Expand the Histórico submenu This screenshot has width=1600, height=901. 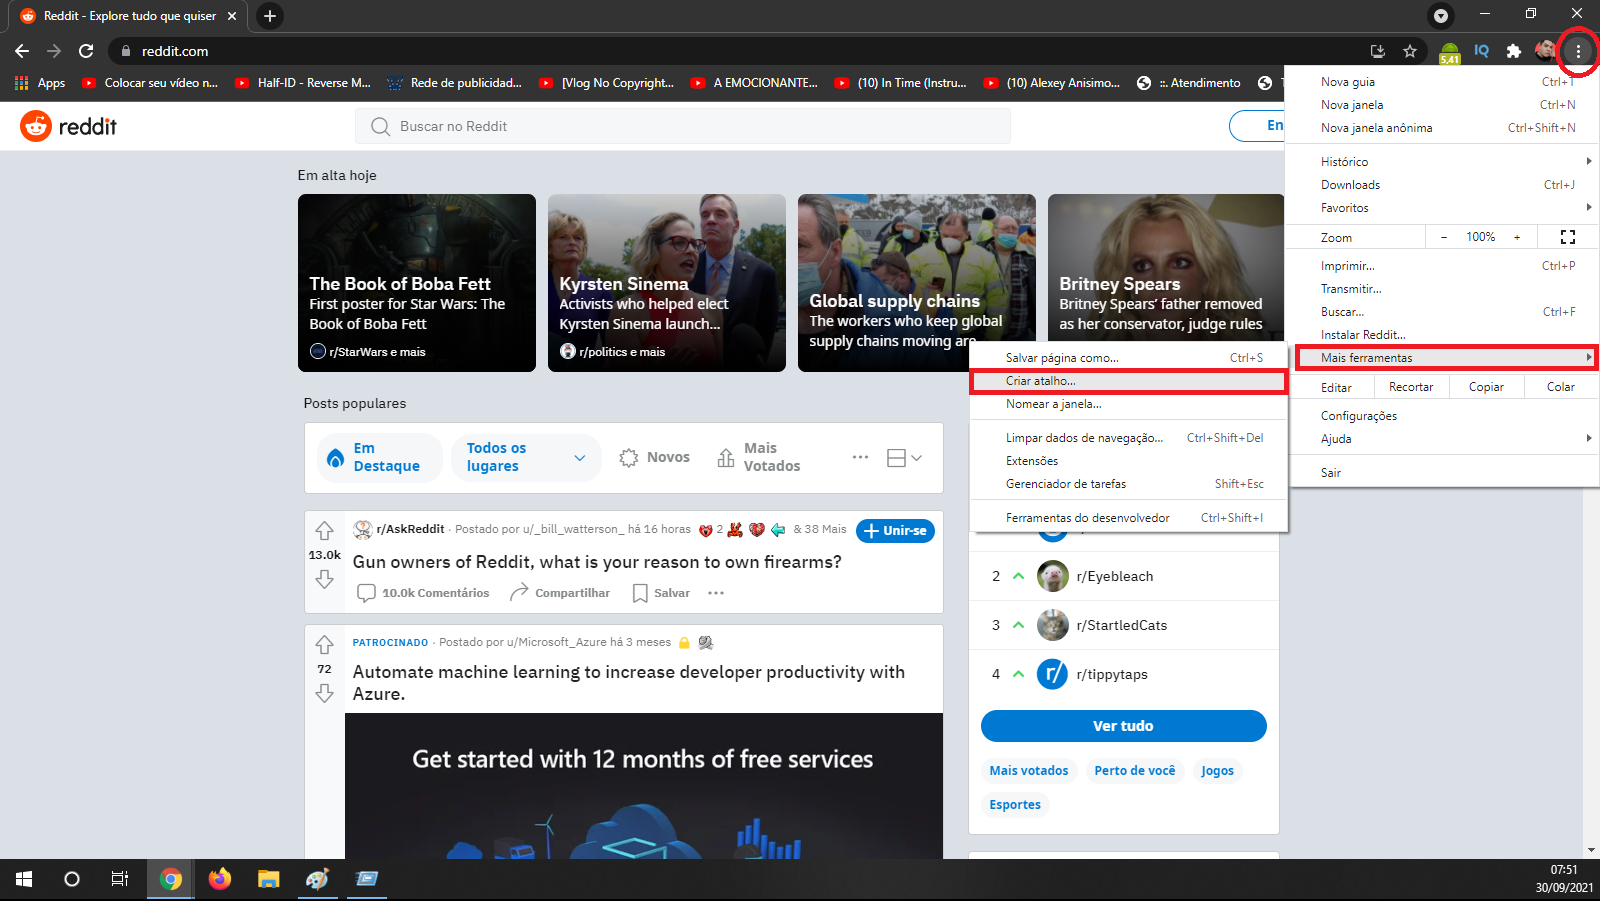[1444, 162]
